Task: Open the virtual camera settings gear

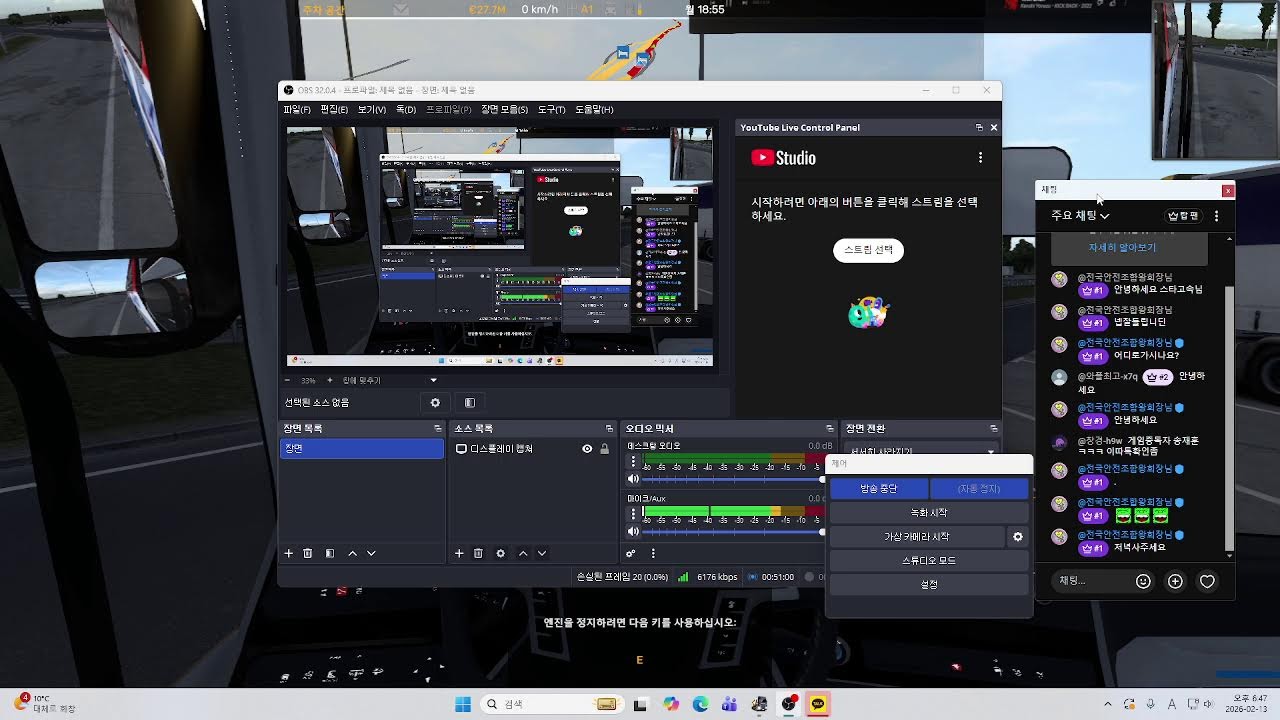Action: point(1018,537)
